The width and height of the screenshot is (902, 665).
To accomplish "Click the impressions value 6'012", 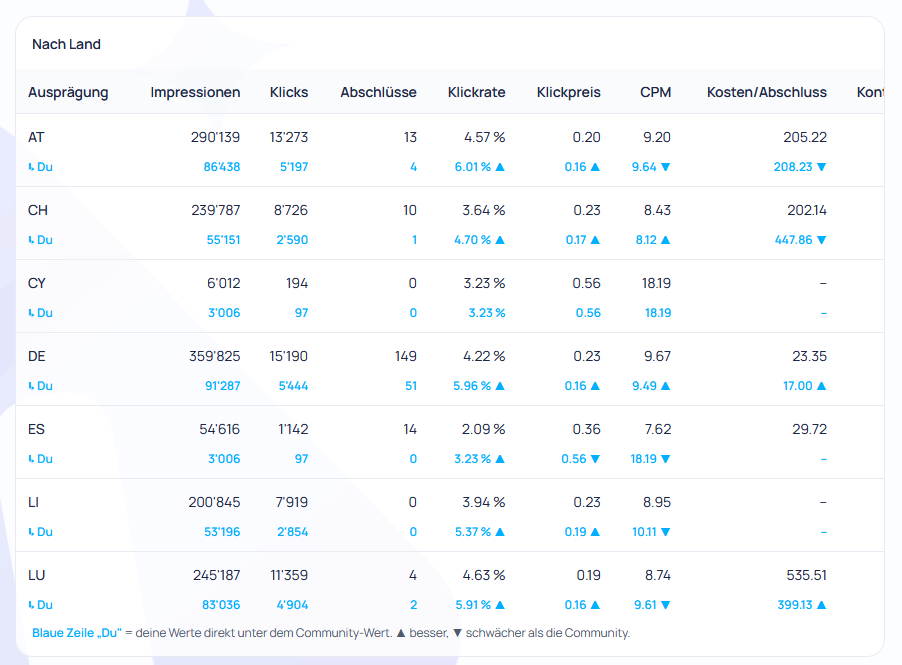I will [223, 284].
